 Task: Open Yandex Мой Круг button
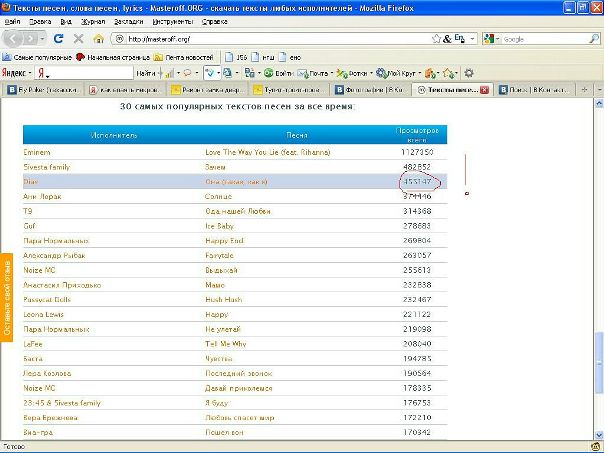click(396, 73)
